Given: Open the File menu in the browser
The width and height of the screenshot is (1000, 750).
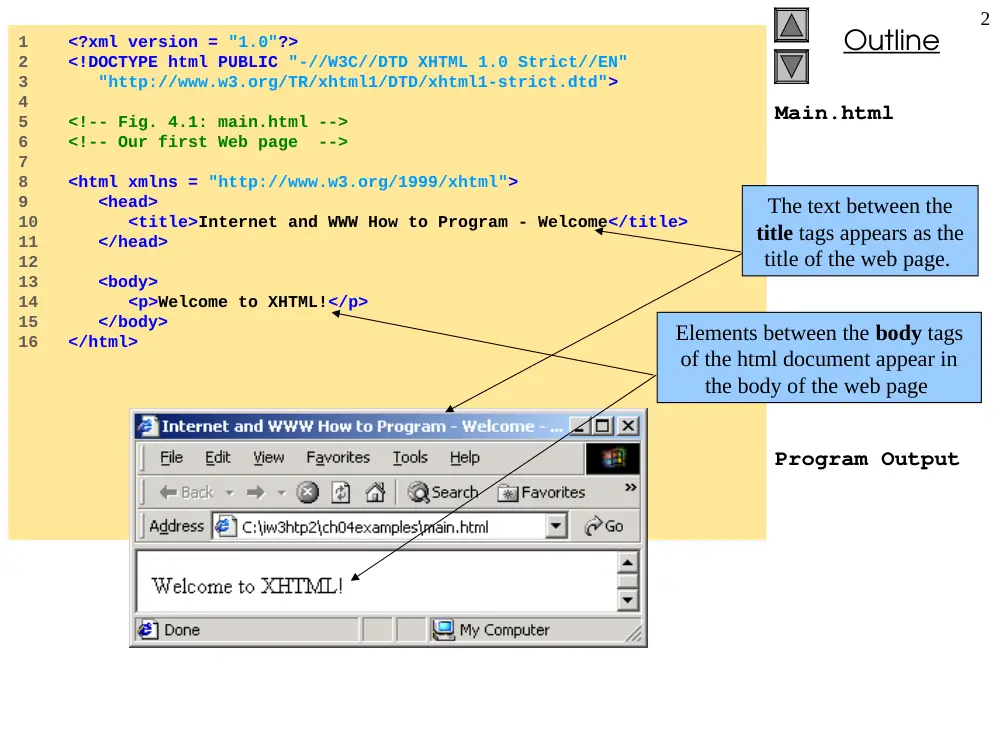Looking at the screenshot, I should [172, 457].
